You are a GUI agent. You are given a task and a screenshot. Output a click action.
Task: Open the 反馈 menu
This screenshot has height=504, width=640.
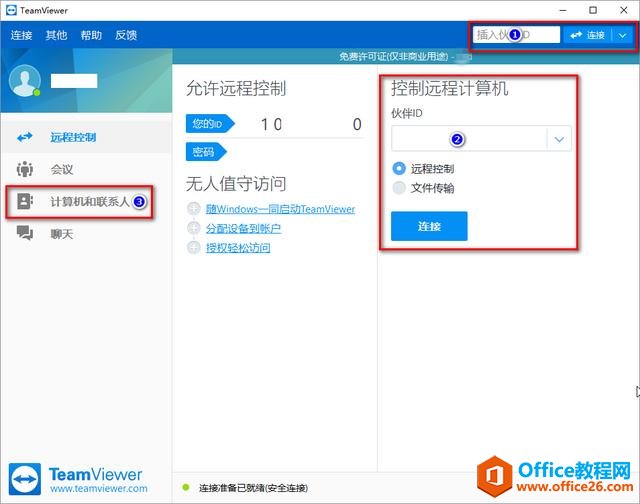click(126, 35)
